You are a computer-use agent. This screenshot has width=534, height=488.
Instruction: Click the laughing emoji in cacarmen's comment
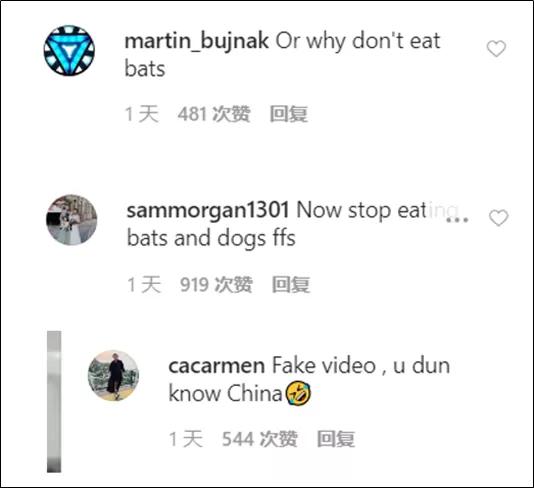click(298, 393)
